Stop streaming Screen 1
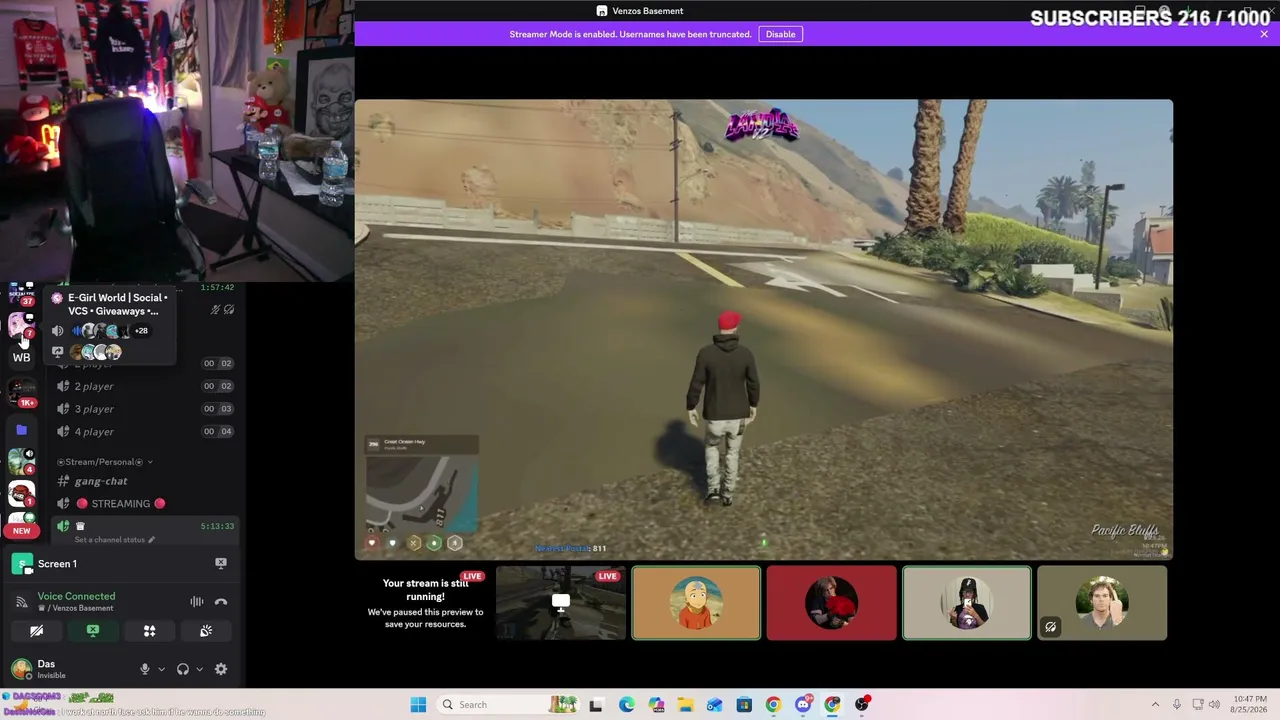Screen dimensions: 1280x720 click(x=221, y=564)
